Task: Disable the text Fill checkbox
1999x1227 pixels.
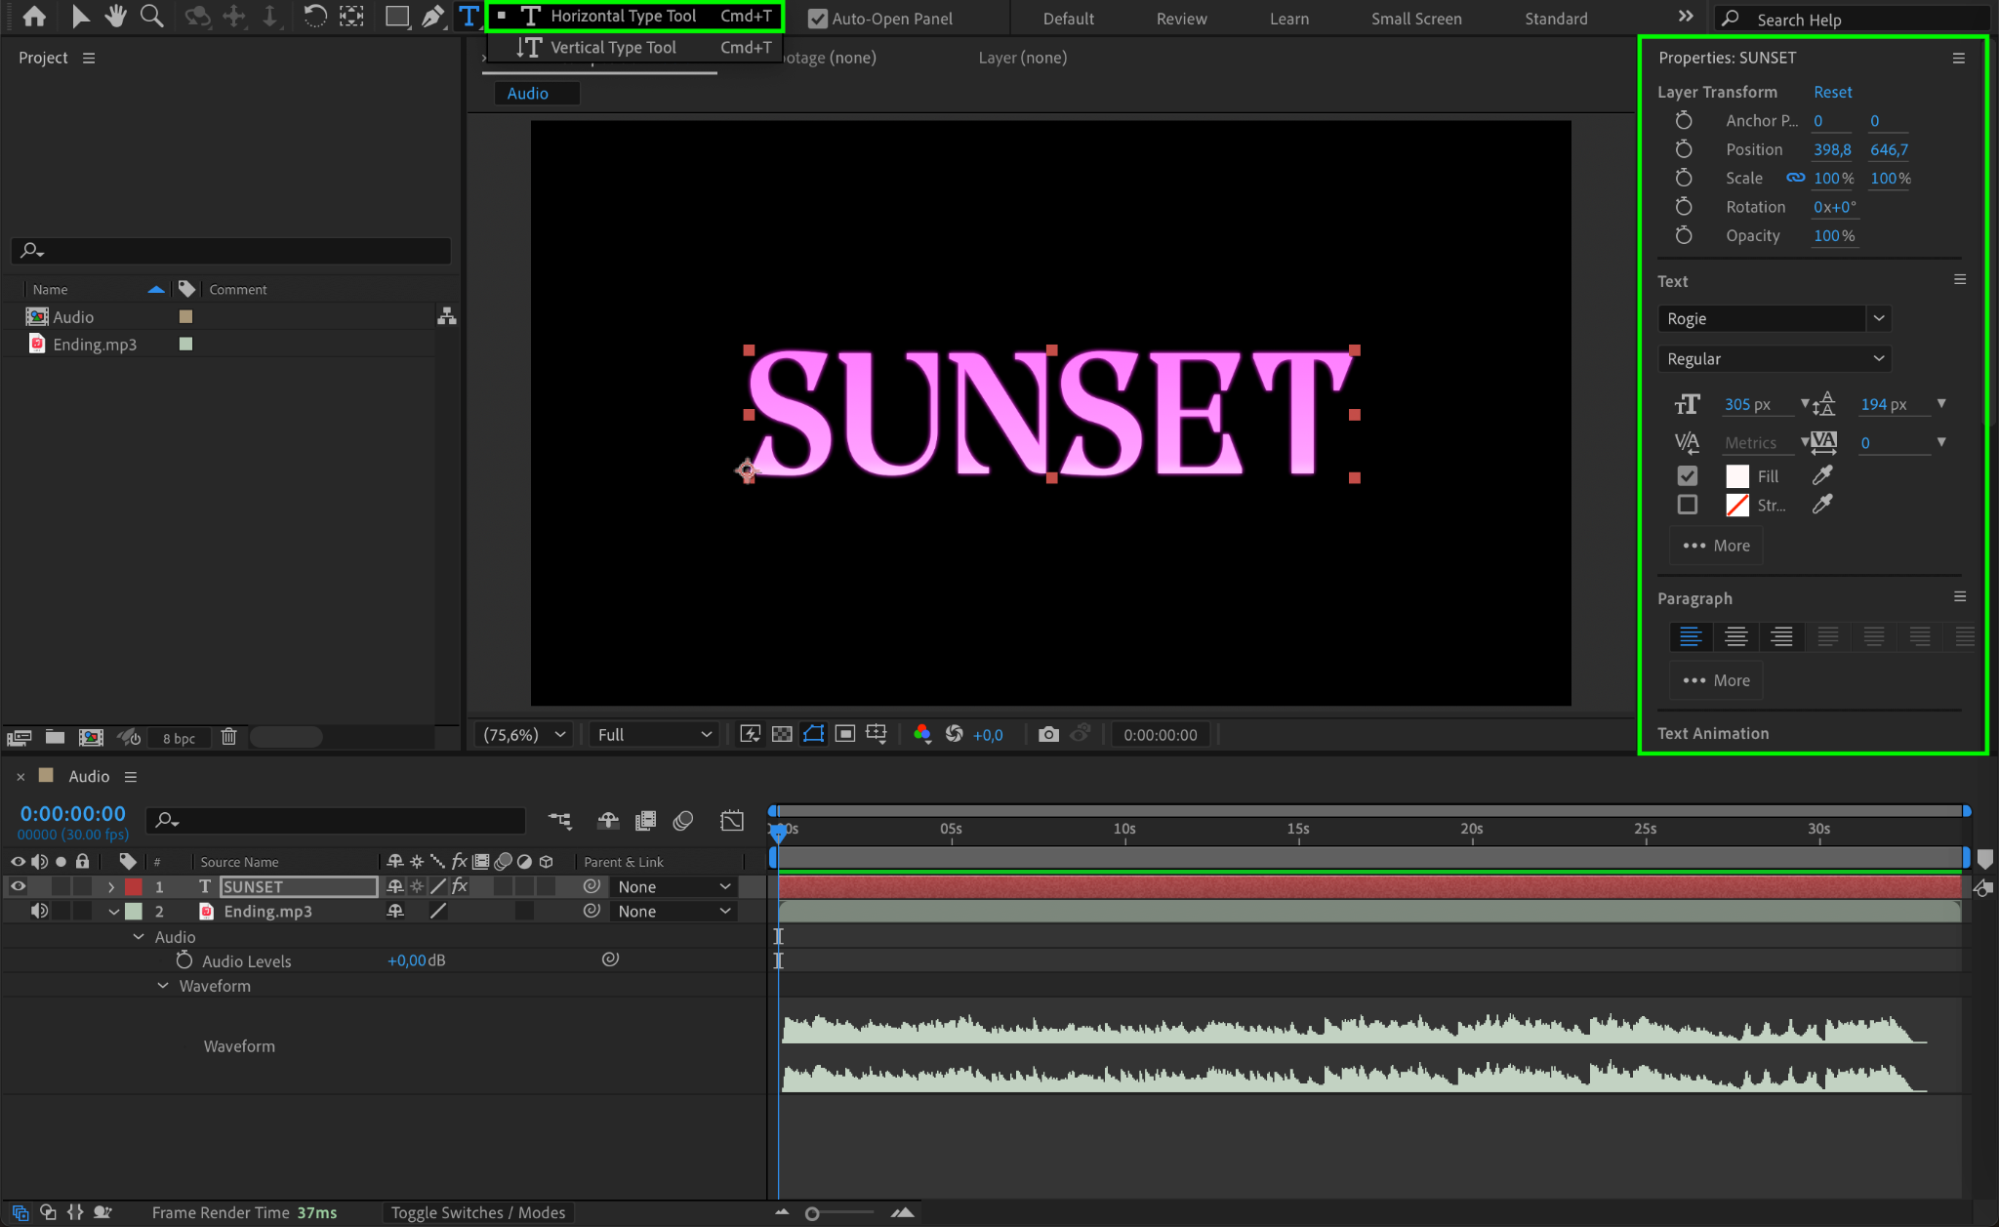Action: tap(1687, 476)
